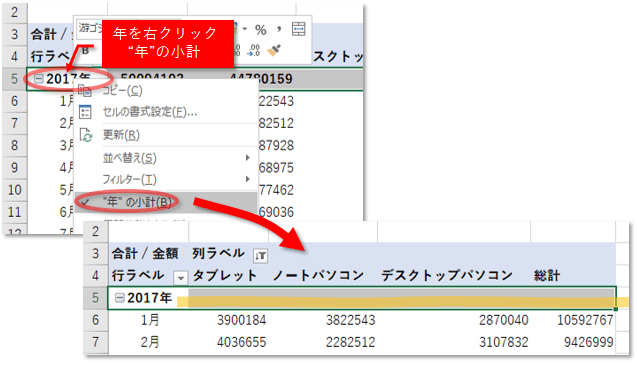Viewport: 637px width, 365px height.
Task: Open the フィルター(T) submenu
Action: click(166, 179)
